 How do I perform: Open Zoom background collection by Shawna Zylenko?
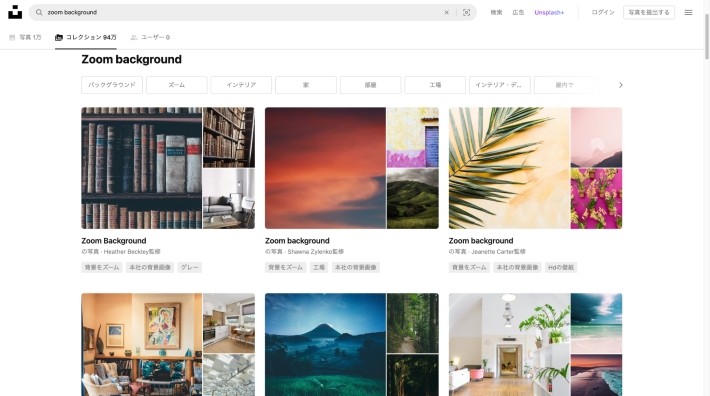point(297,241)
